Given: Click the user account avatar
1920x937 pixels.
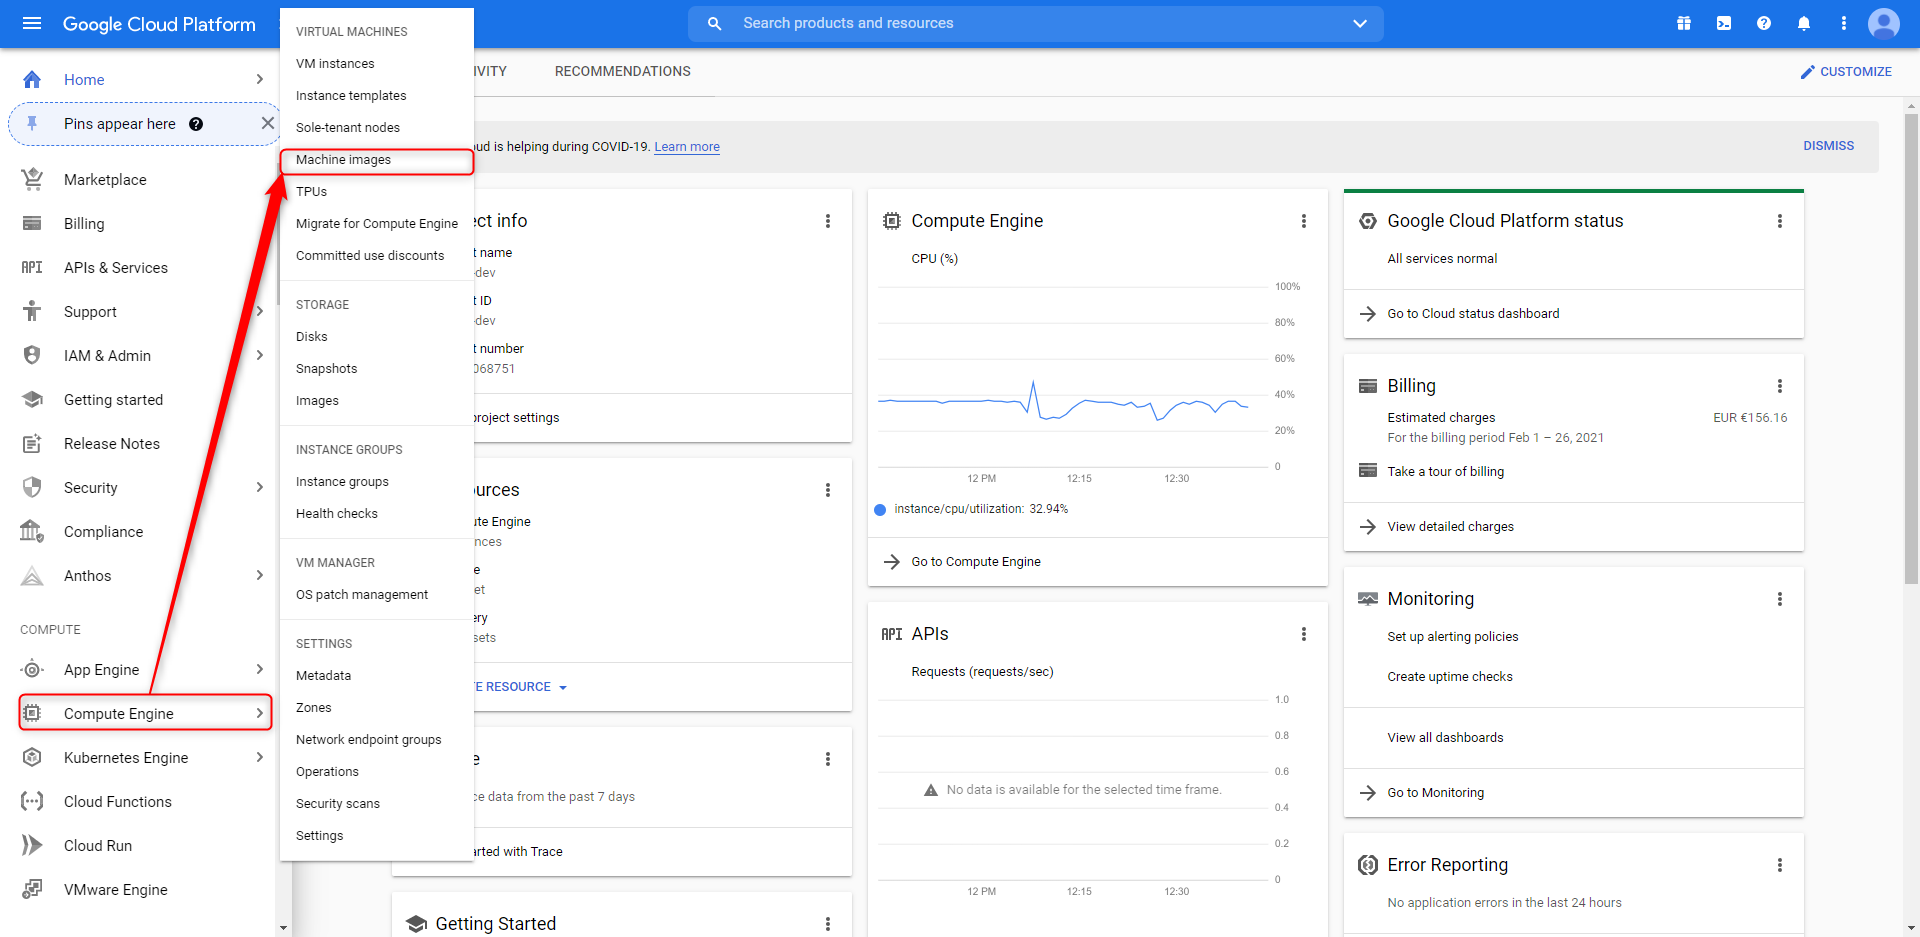Looking at the screenshot, I should pos(1884,23).
